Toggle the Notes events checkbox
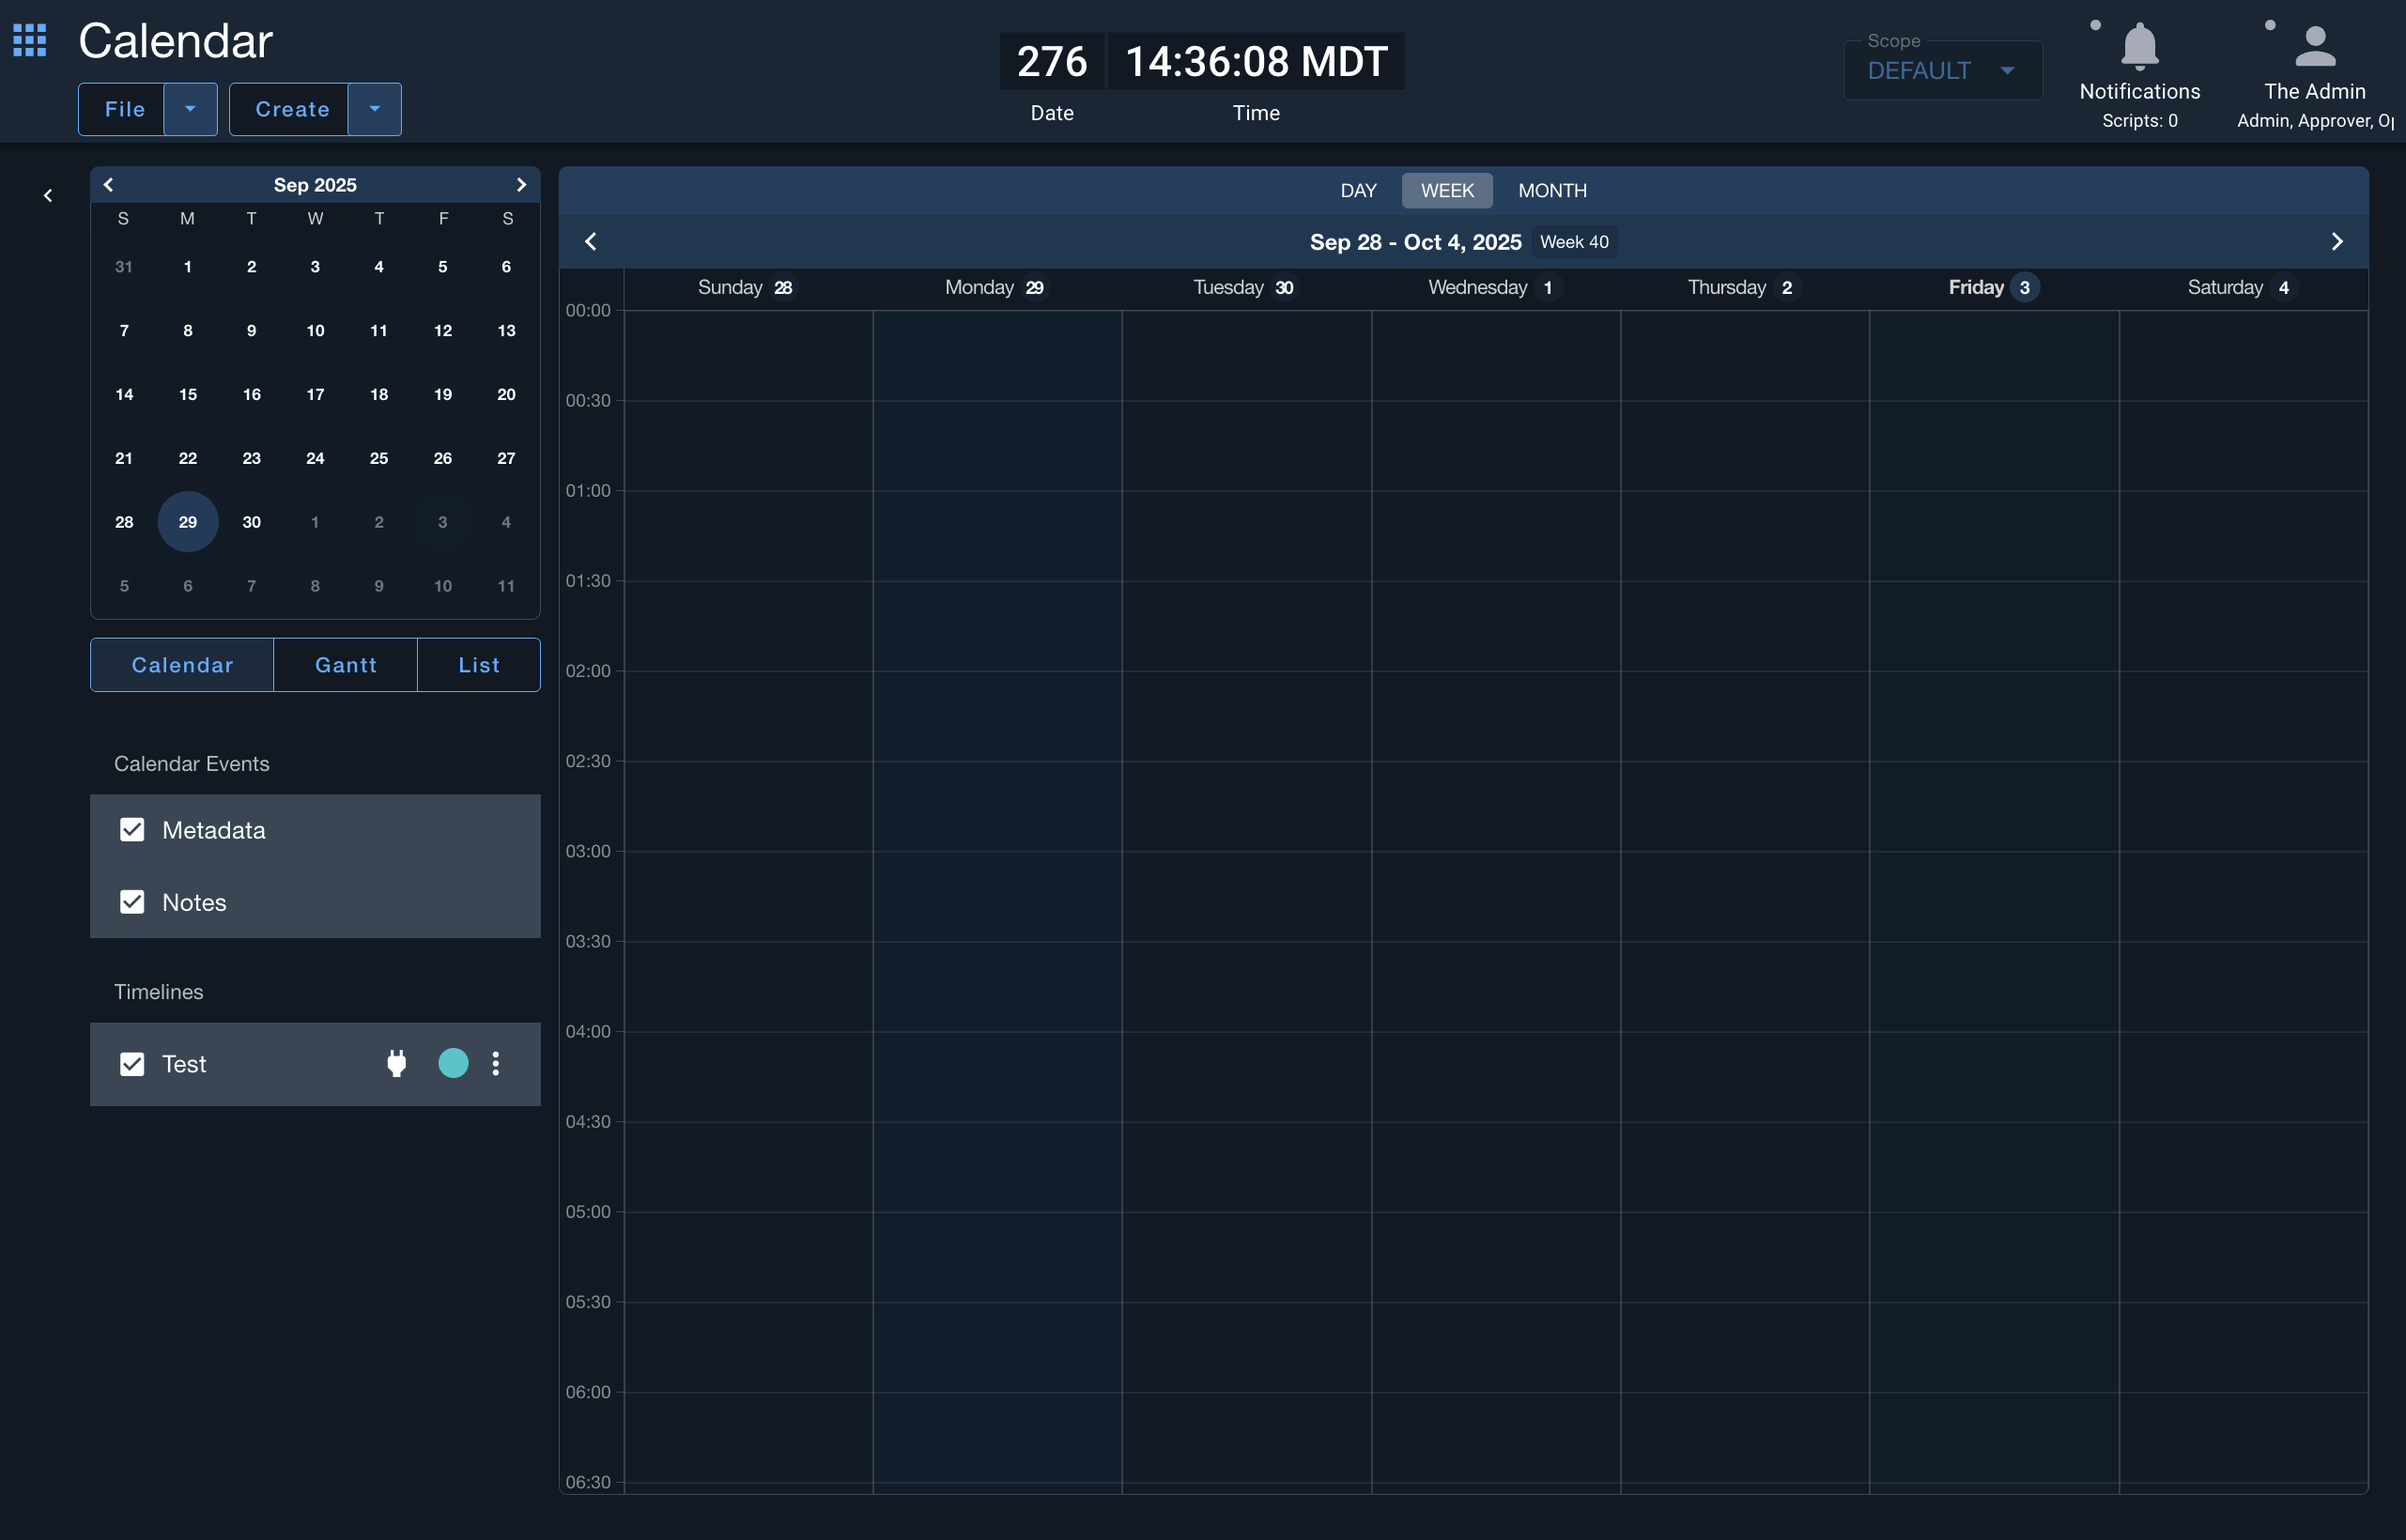 [x=132, y=902]
